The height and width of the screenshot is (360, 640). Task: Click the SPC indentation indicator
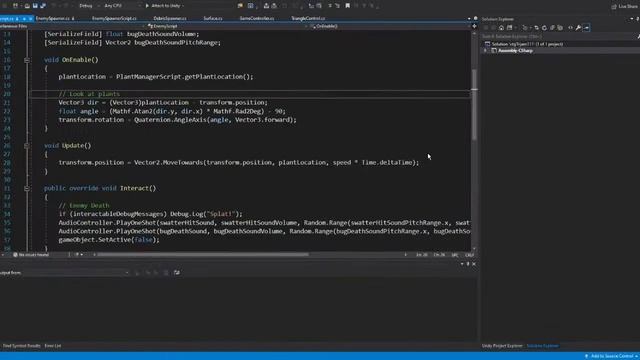(x=455, y=255)
